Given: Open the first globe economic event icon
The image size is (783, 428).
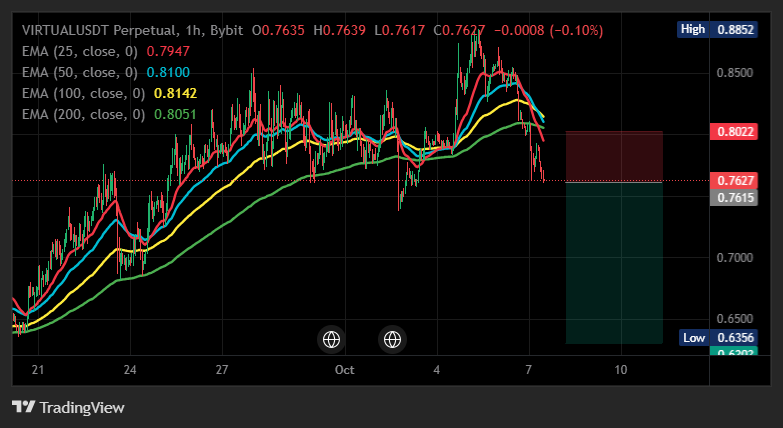Looking at the screenshot, I should [332, 340].
